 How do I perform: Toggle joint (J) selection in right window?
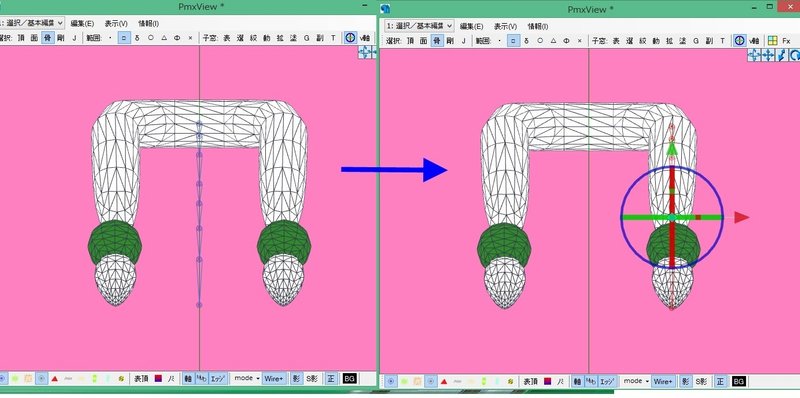pyautogui.click(x=463, y=41)
